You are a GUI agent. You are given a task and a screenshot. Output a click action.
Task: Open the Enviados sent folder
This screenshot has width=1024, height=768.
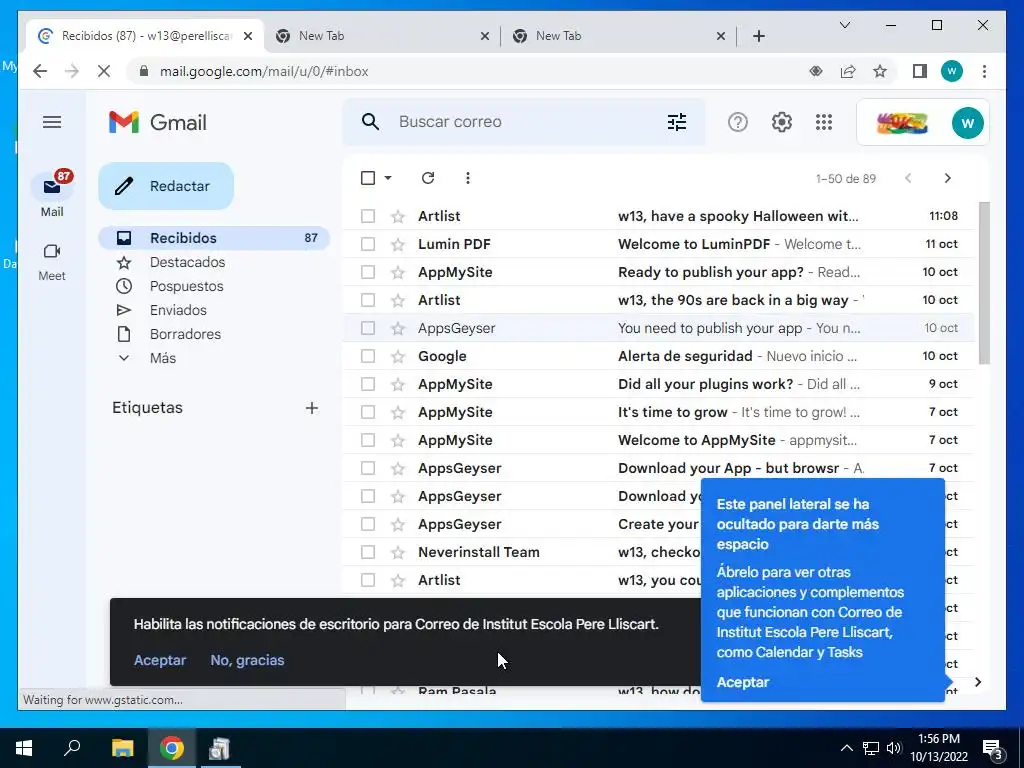point(178,310)
